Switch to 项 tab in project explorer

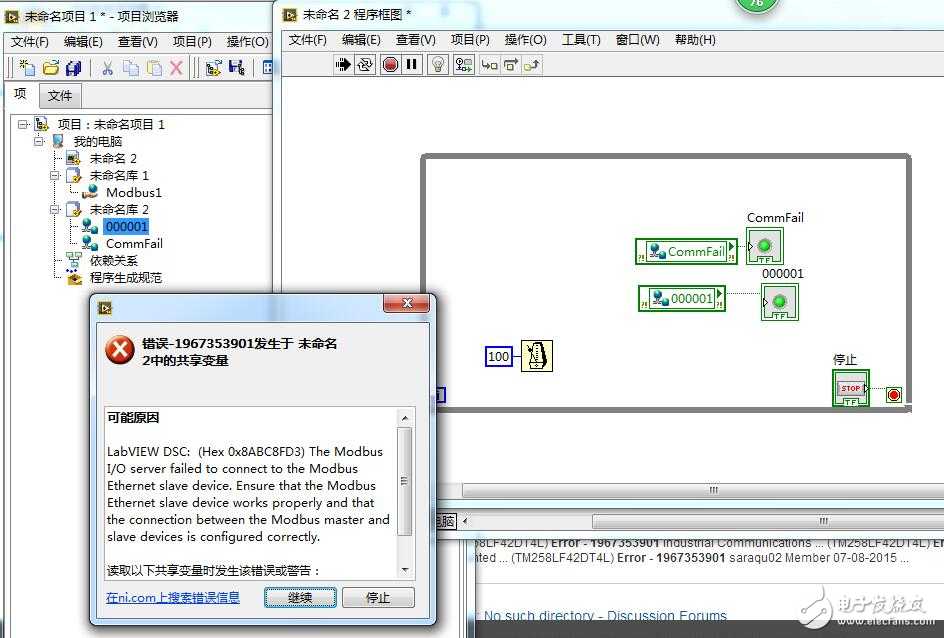click(x=20, y=94)
